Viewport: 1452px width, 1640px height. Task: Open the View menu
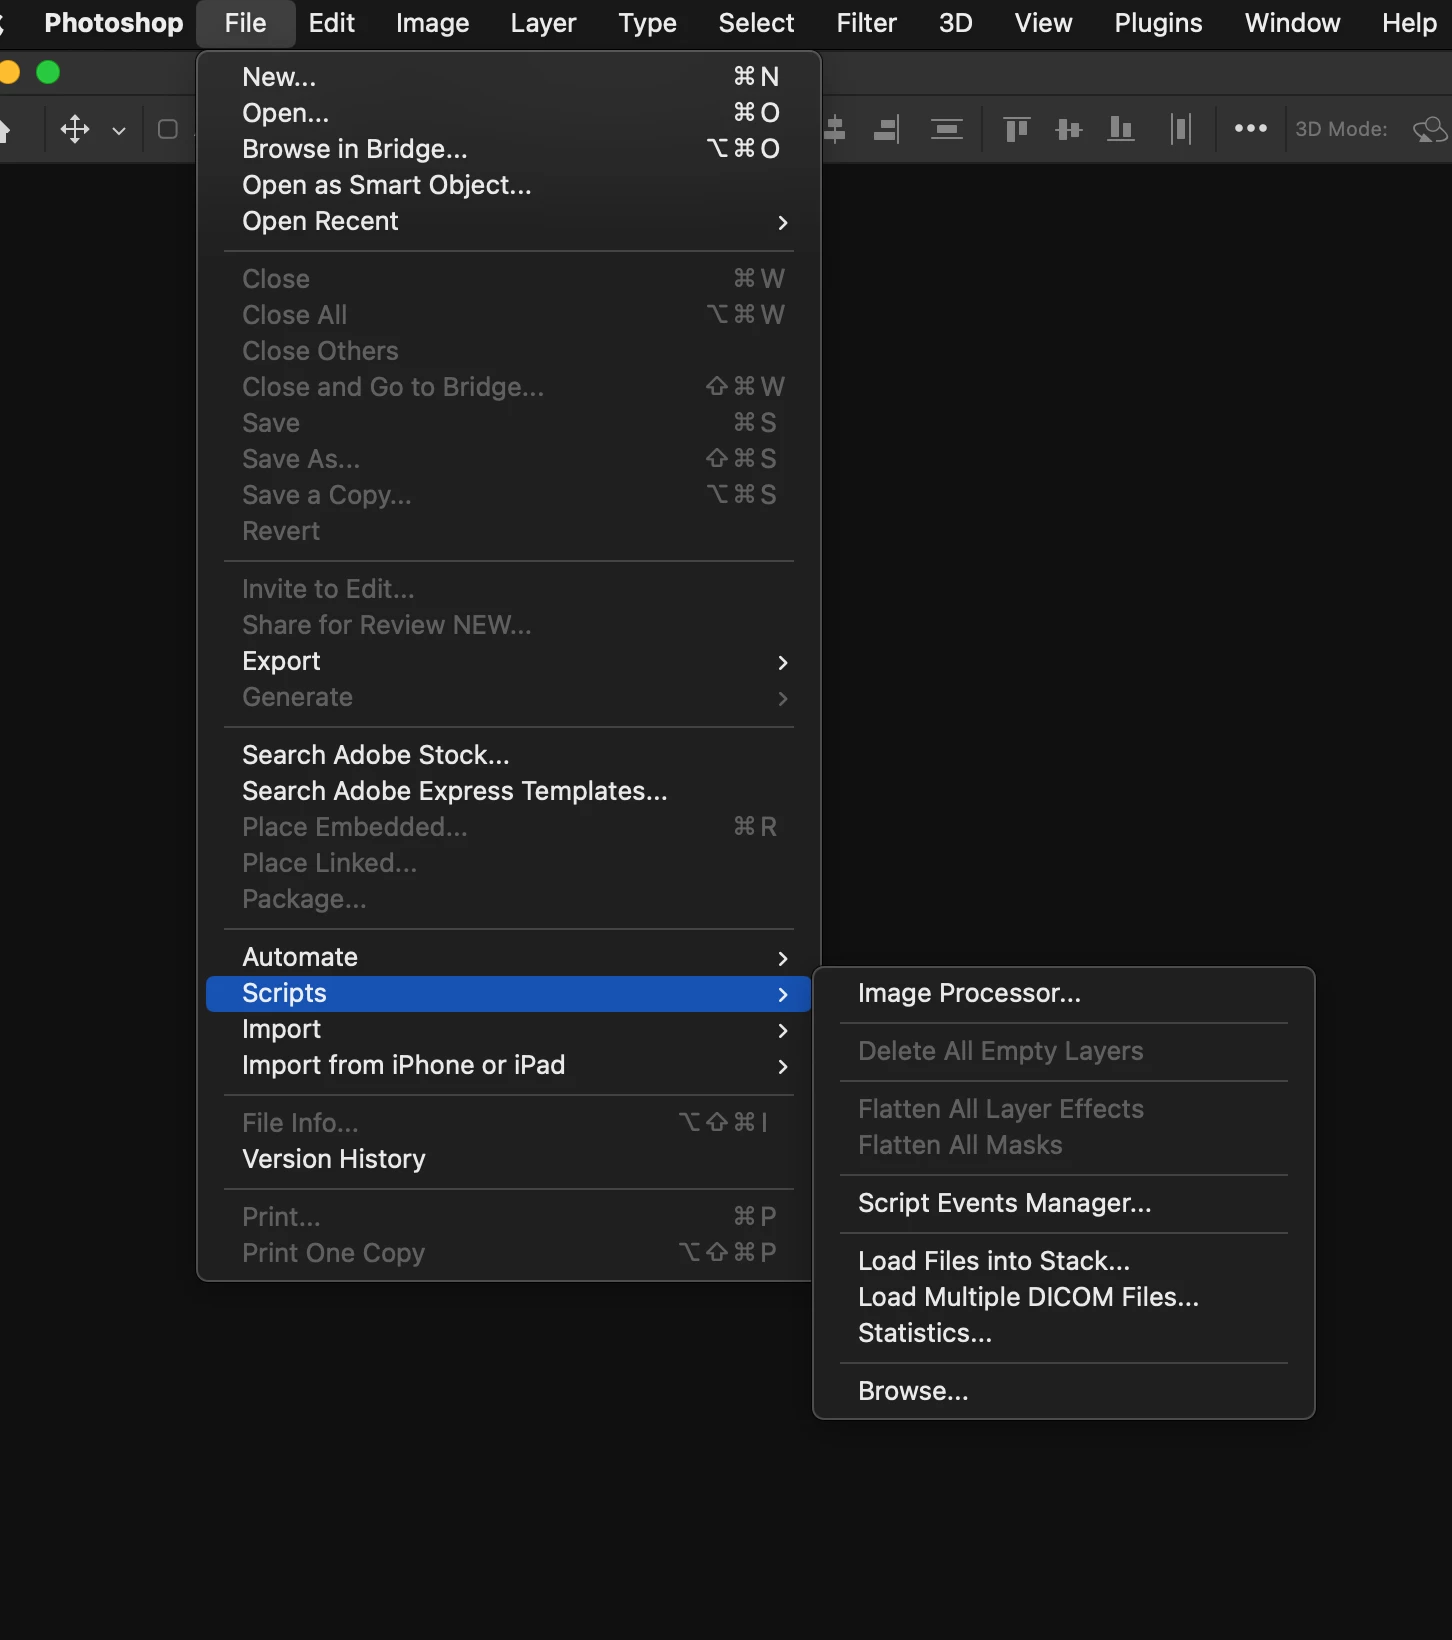[x=1043, y=23]
